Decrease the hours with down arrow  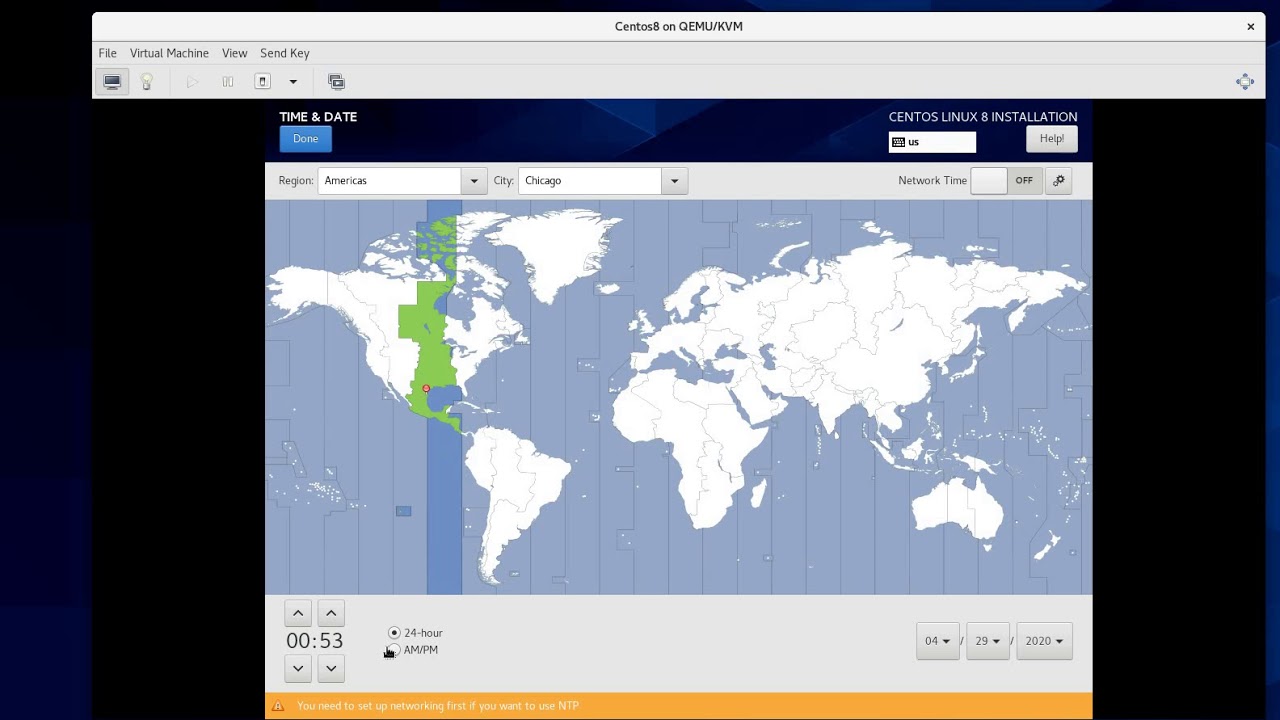pyautogui.click(x=298, y=668)
